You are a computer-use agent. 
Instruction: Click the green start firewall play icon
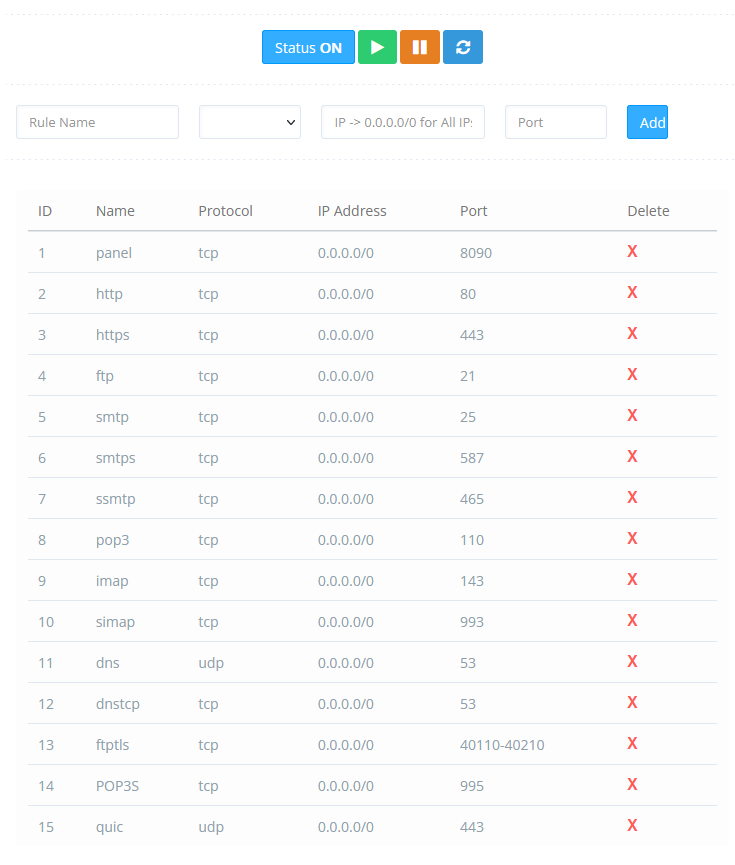pos(377,47)
